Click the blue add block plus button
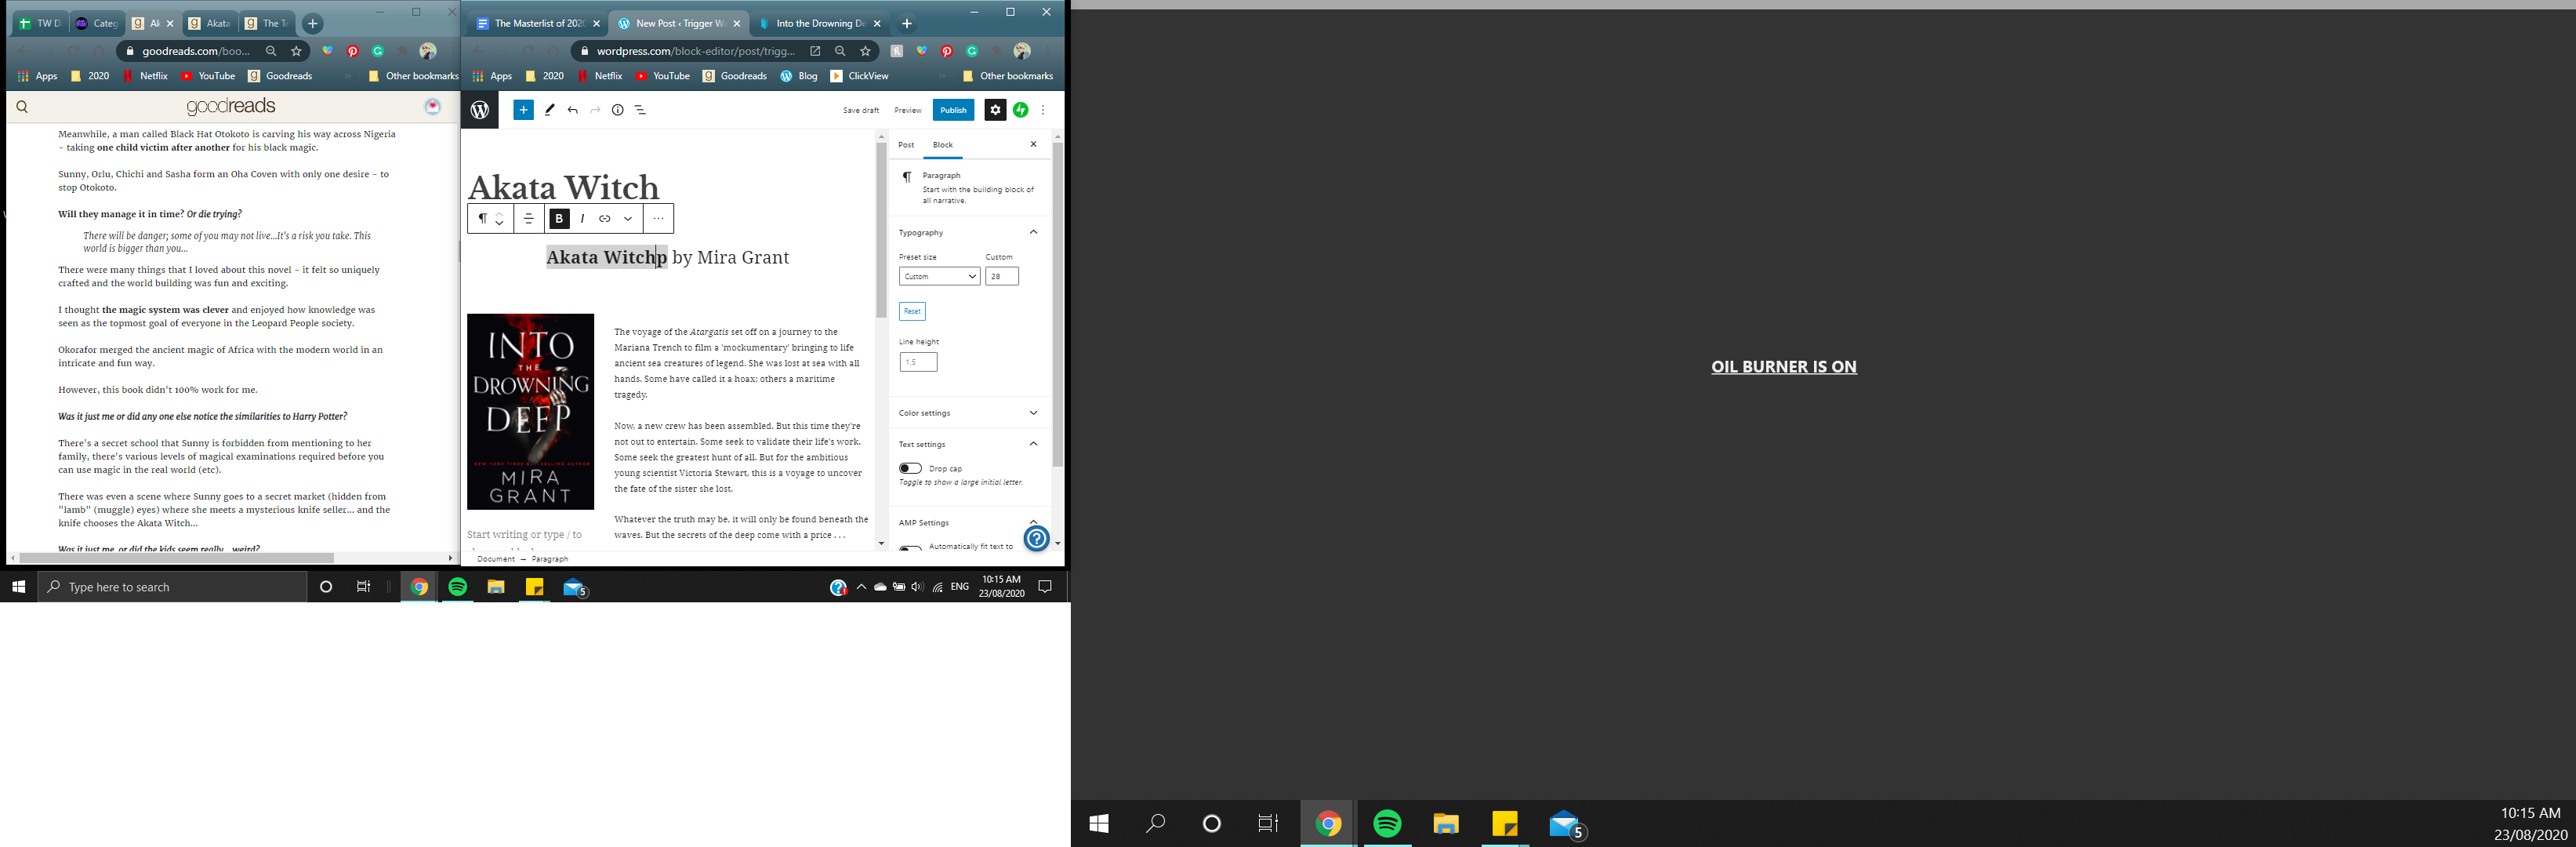Viewport: 2576px width, 847px height. (x=523, y=110)
